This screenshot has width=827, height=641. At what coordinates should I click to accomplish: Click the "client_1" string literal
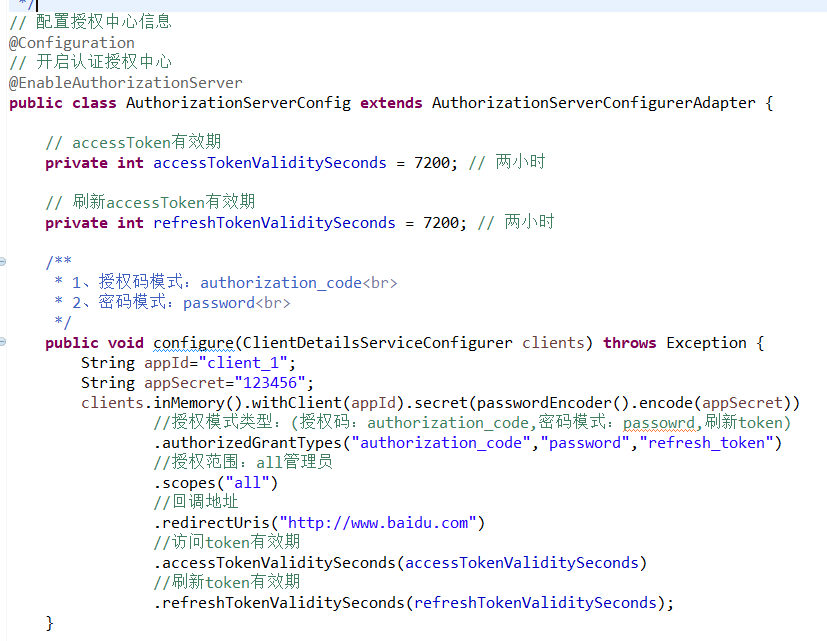[x=243, y=363]
